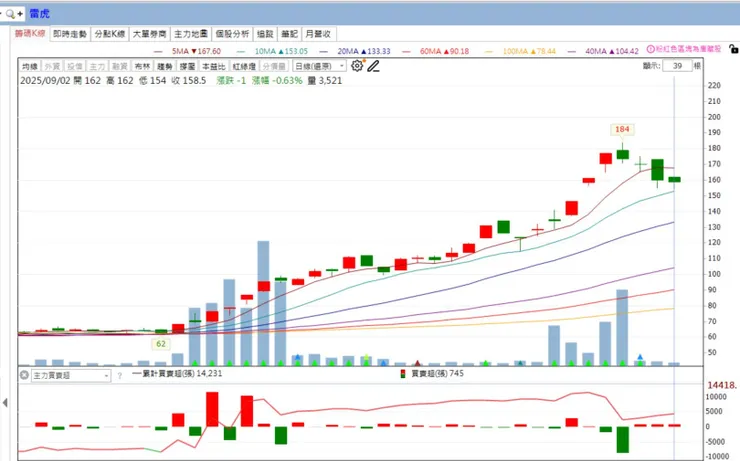This screenshot has width=740, height=461.
Task: Toggle the 布林 bands button
Action: 142,66
